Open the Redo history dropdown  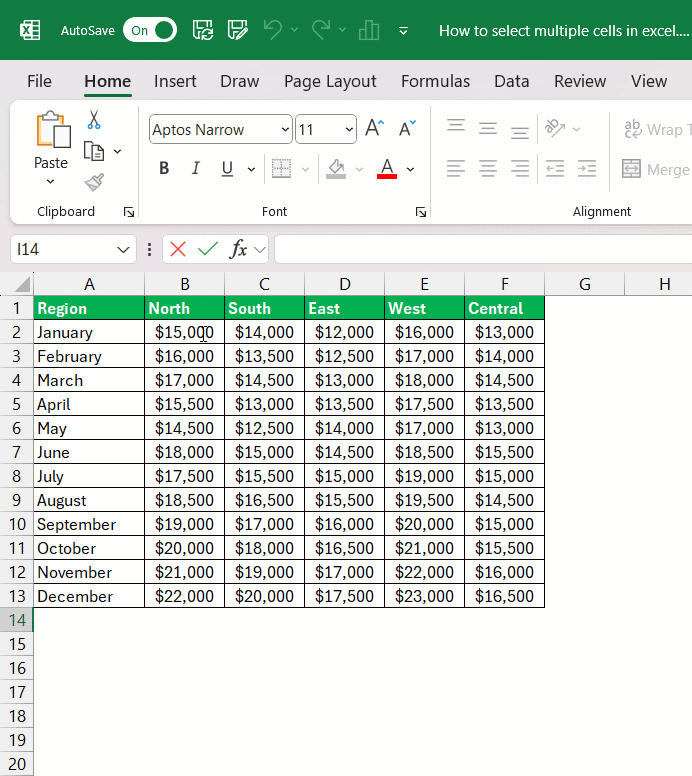[x=342, y=30]
